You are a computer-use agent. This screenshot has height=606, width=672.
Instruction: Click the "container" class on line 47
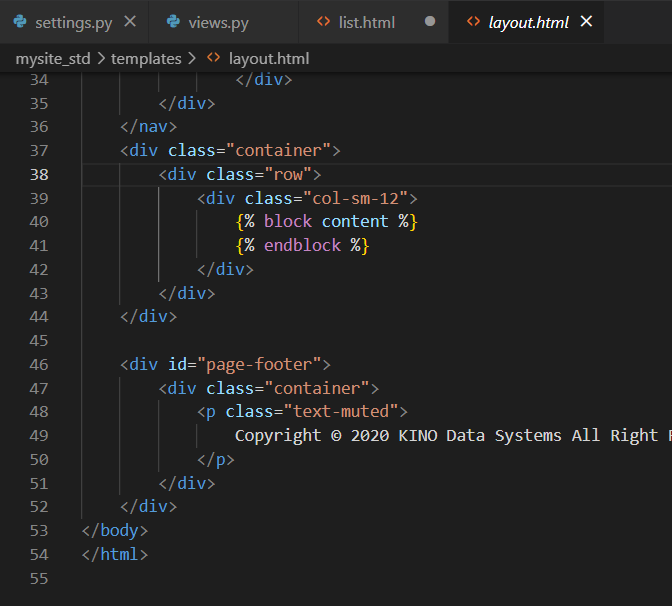(317, 389)
